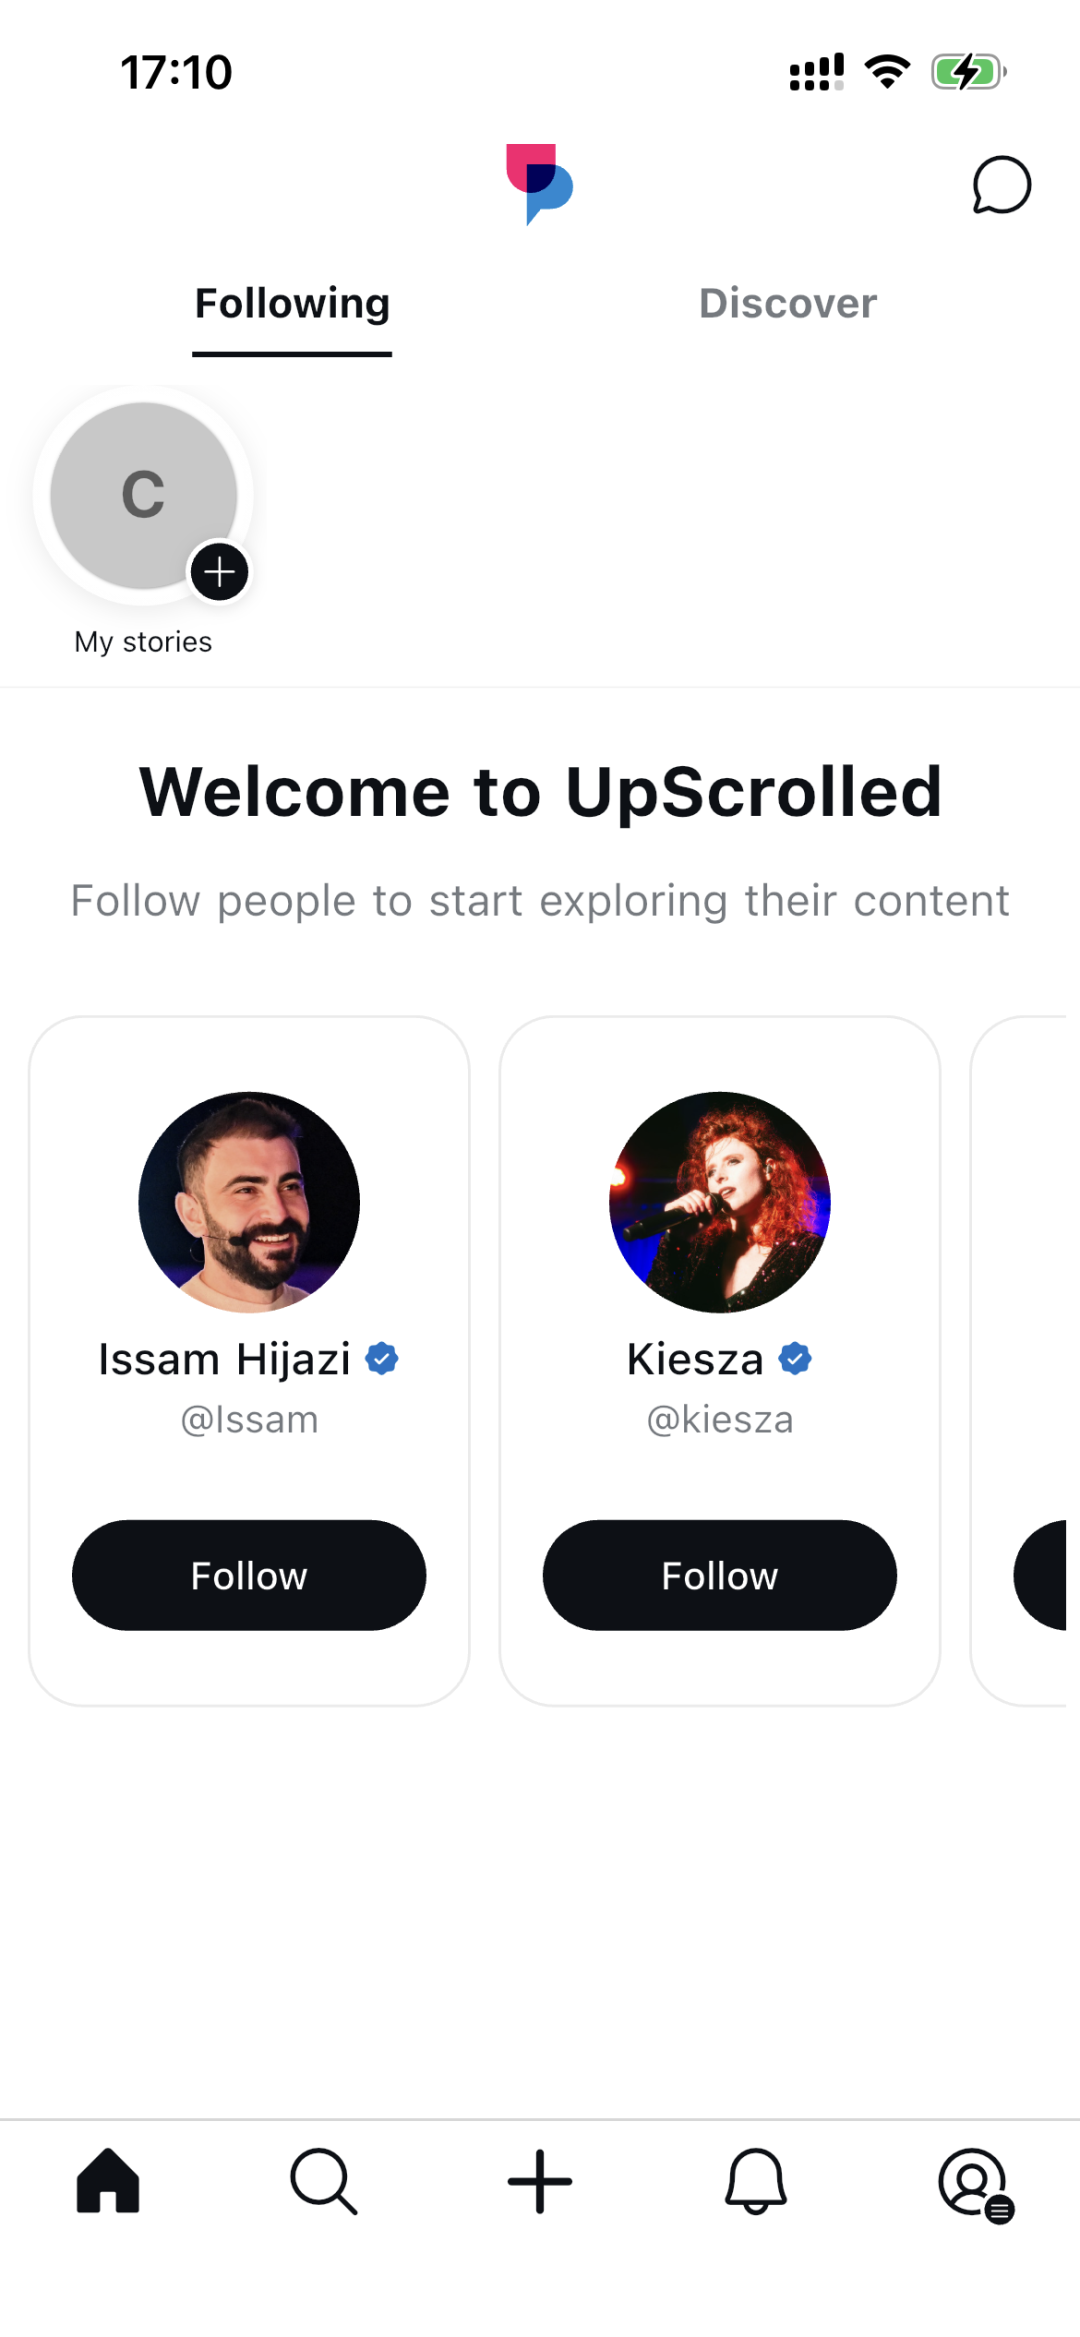Open Search with the magnifier icon
This screenshot has width=1080, height=2337.
pos(323,2180)
